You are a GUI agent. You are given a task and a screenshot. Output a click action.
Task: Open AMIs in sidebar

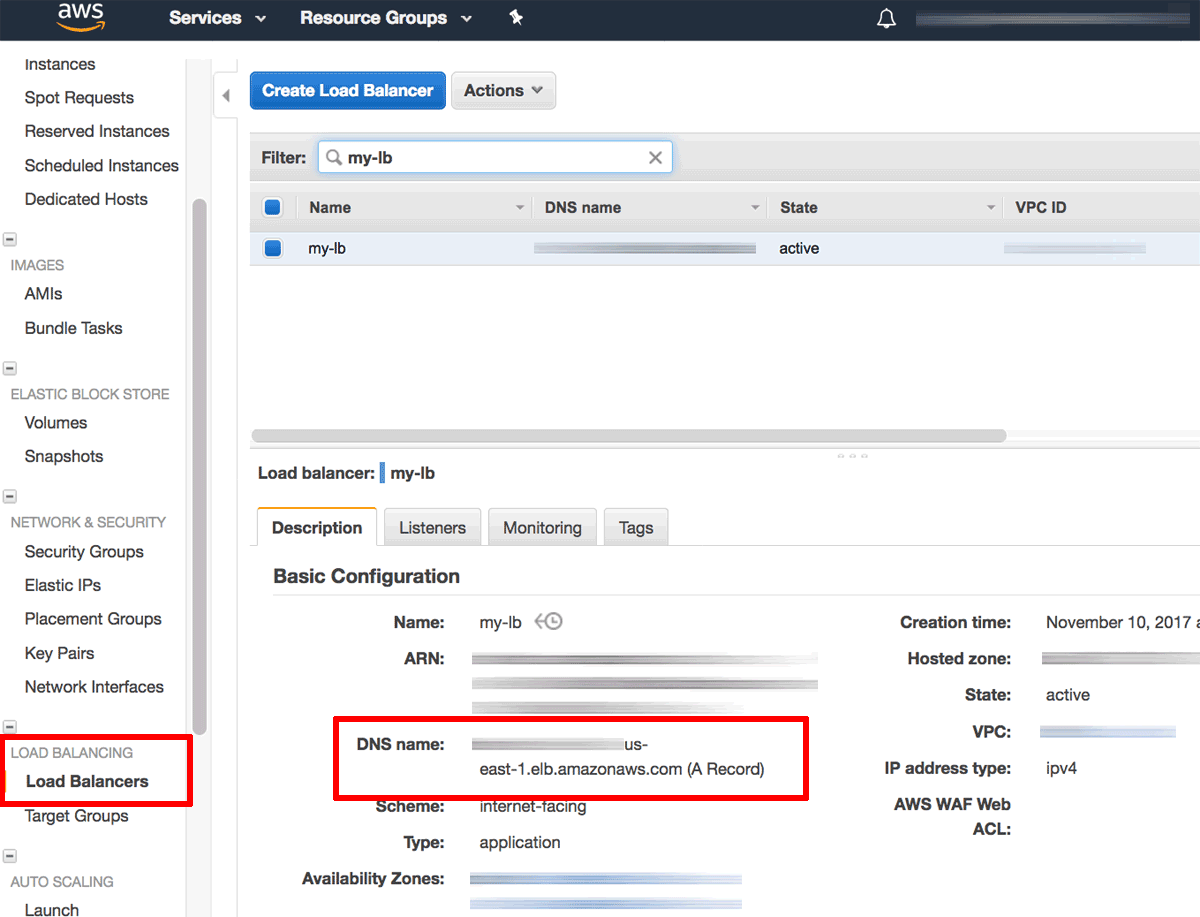44,294
